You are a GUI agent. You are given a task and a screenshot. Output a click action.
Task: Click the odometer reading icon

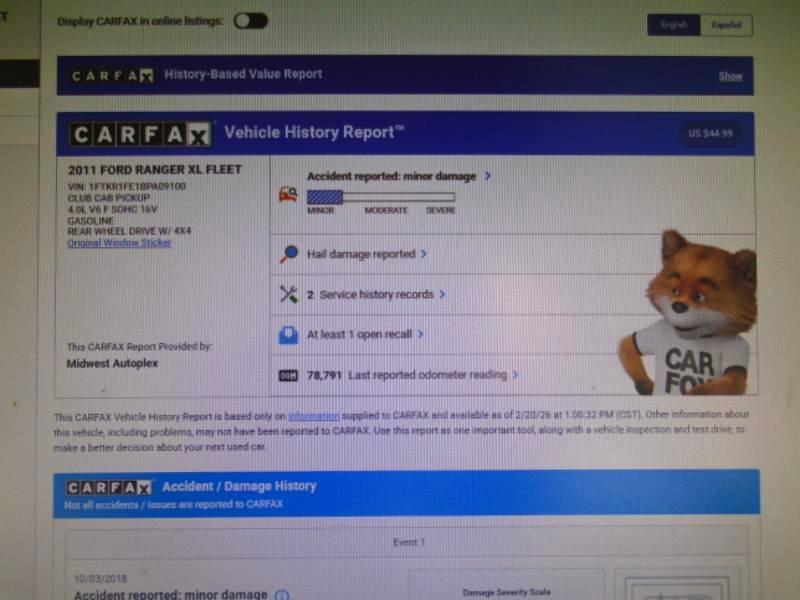[288, 375]
